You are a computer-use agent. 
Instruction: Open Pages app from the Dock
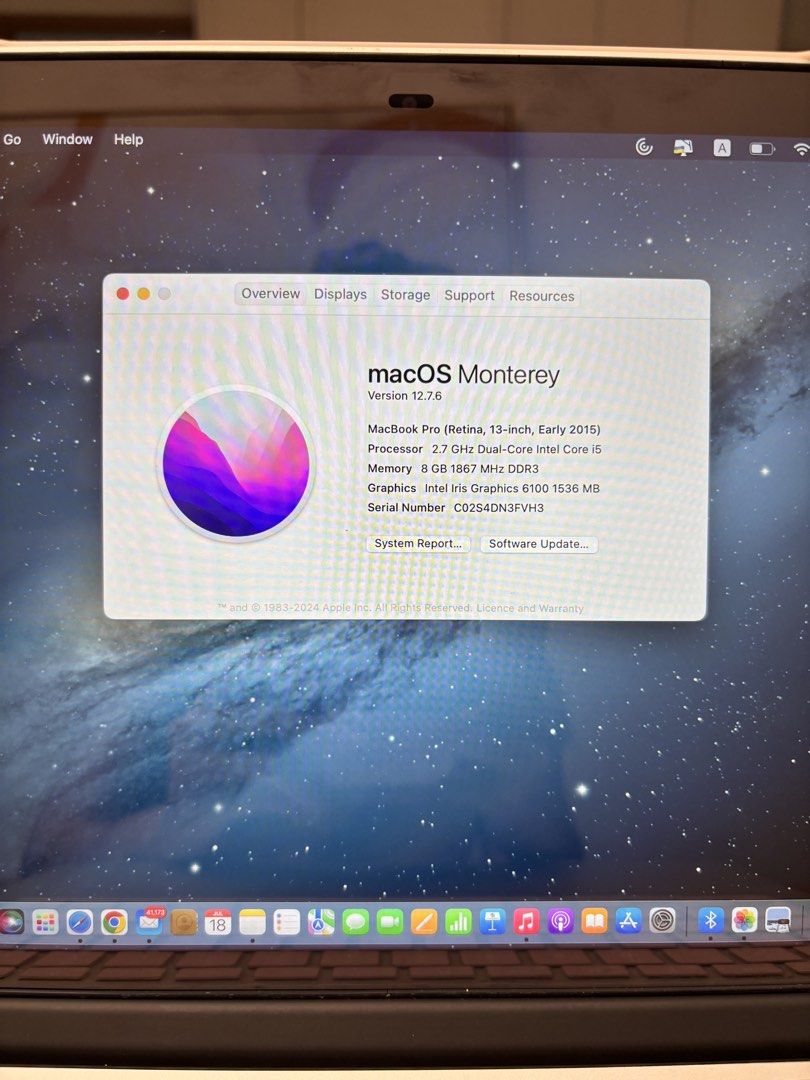tap(424, 922)
